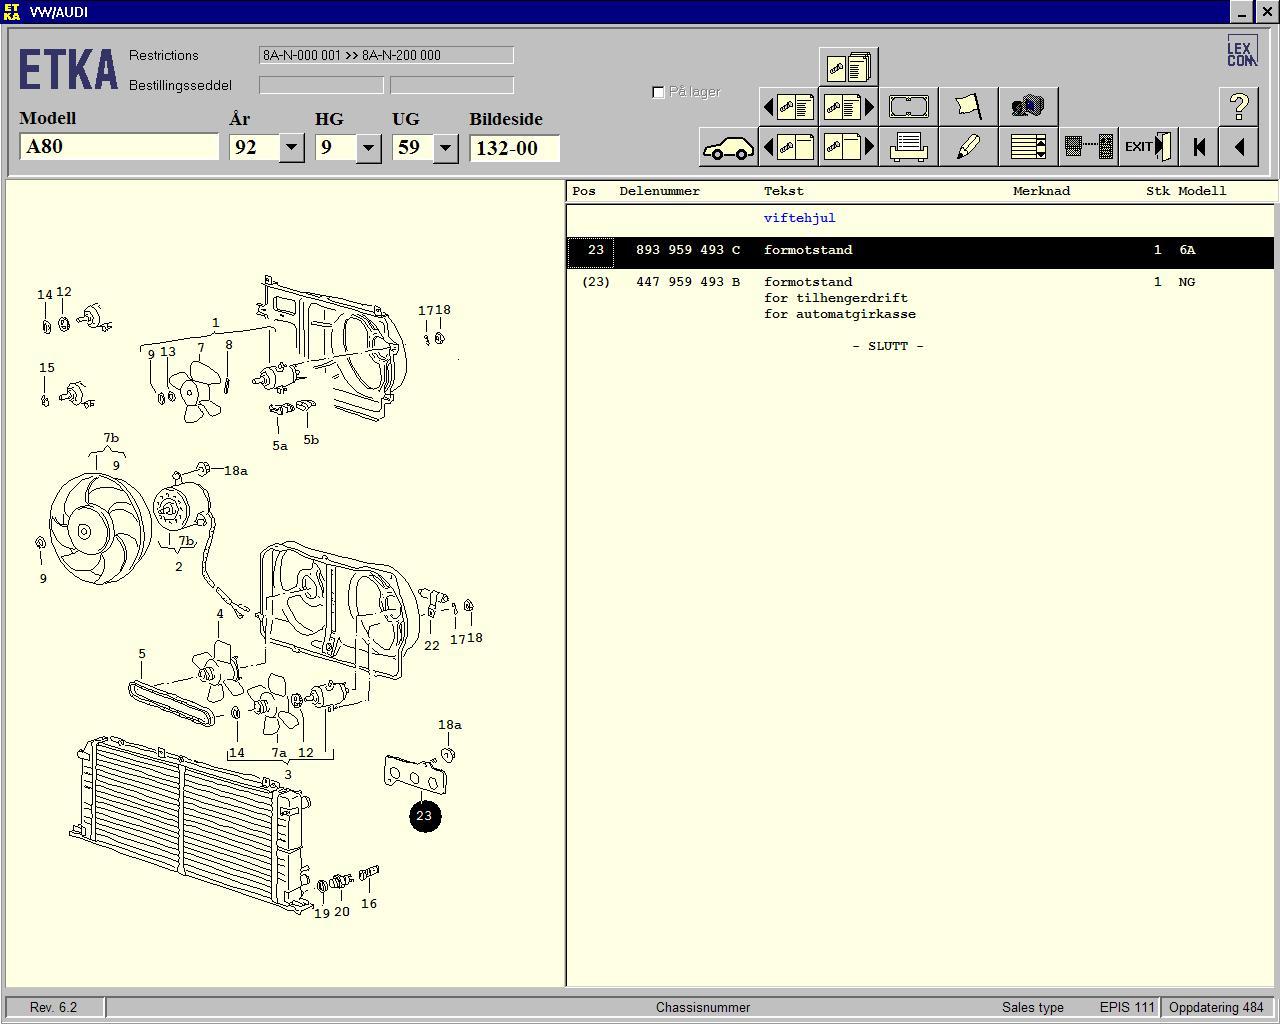The image size is (1280, 1024).
Task: Select the row 447 959 493 B
Action: pos(920,298)
